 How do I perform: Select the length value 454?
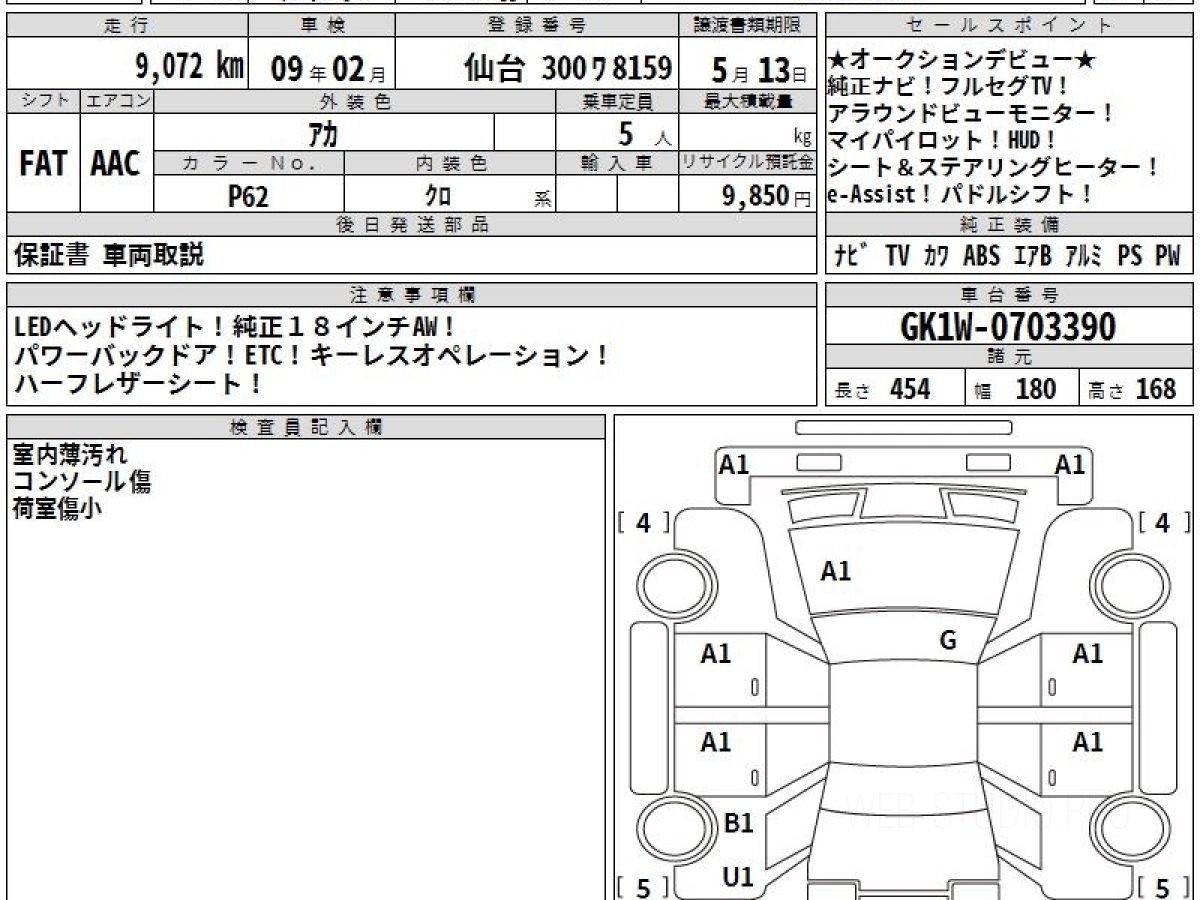(x=910, y=389)
